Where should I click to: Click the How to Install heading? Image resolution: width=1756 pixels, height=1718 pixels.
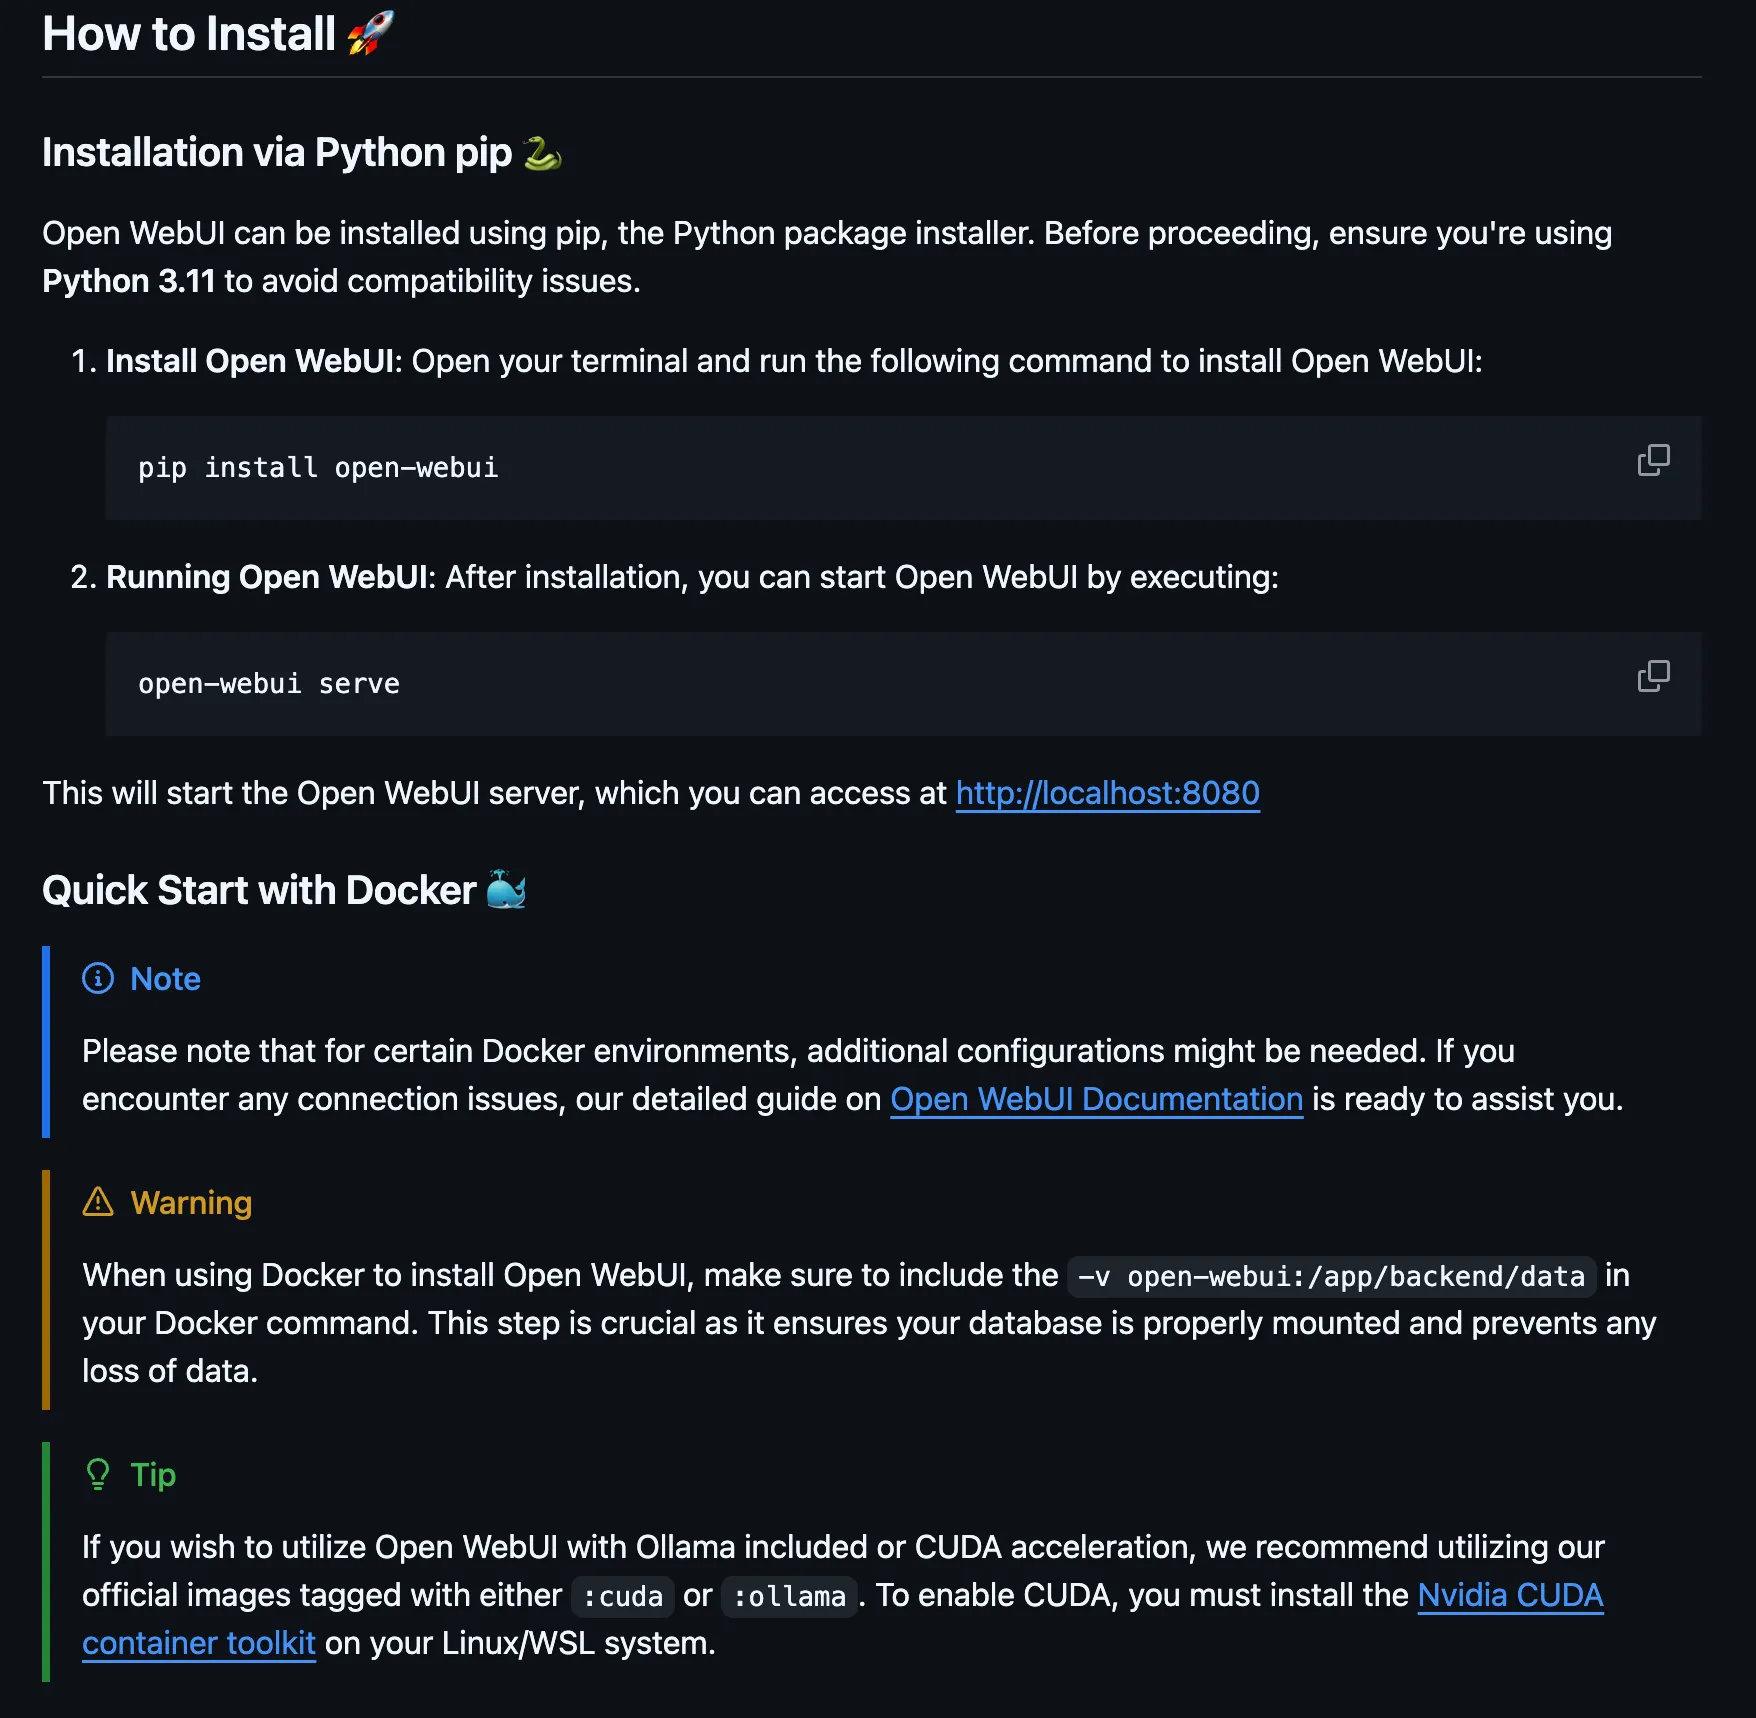(189, 34)
